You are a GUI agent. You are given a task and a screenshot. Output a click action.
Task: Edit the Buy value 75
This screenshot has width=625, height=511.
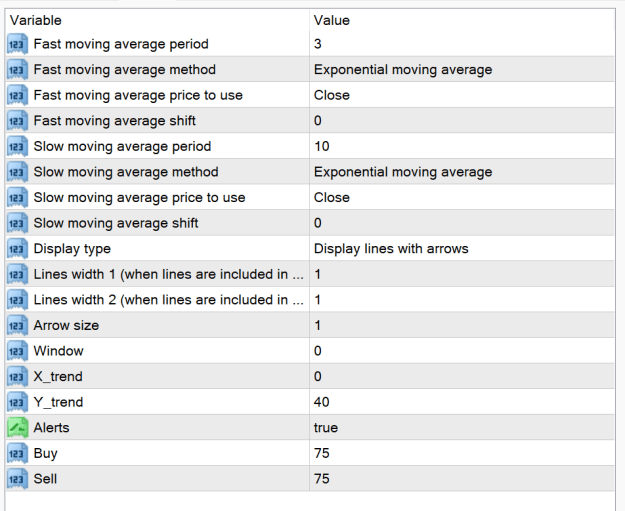462,454
